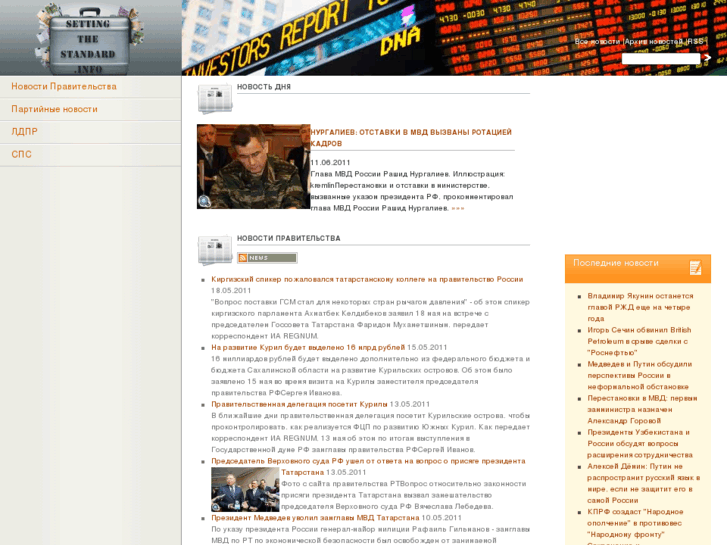The width and height of the screenshot is (727, 545).
Task: Open Игорь Сечин обвинил British Petroleum
Action: click(639, 341)
